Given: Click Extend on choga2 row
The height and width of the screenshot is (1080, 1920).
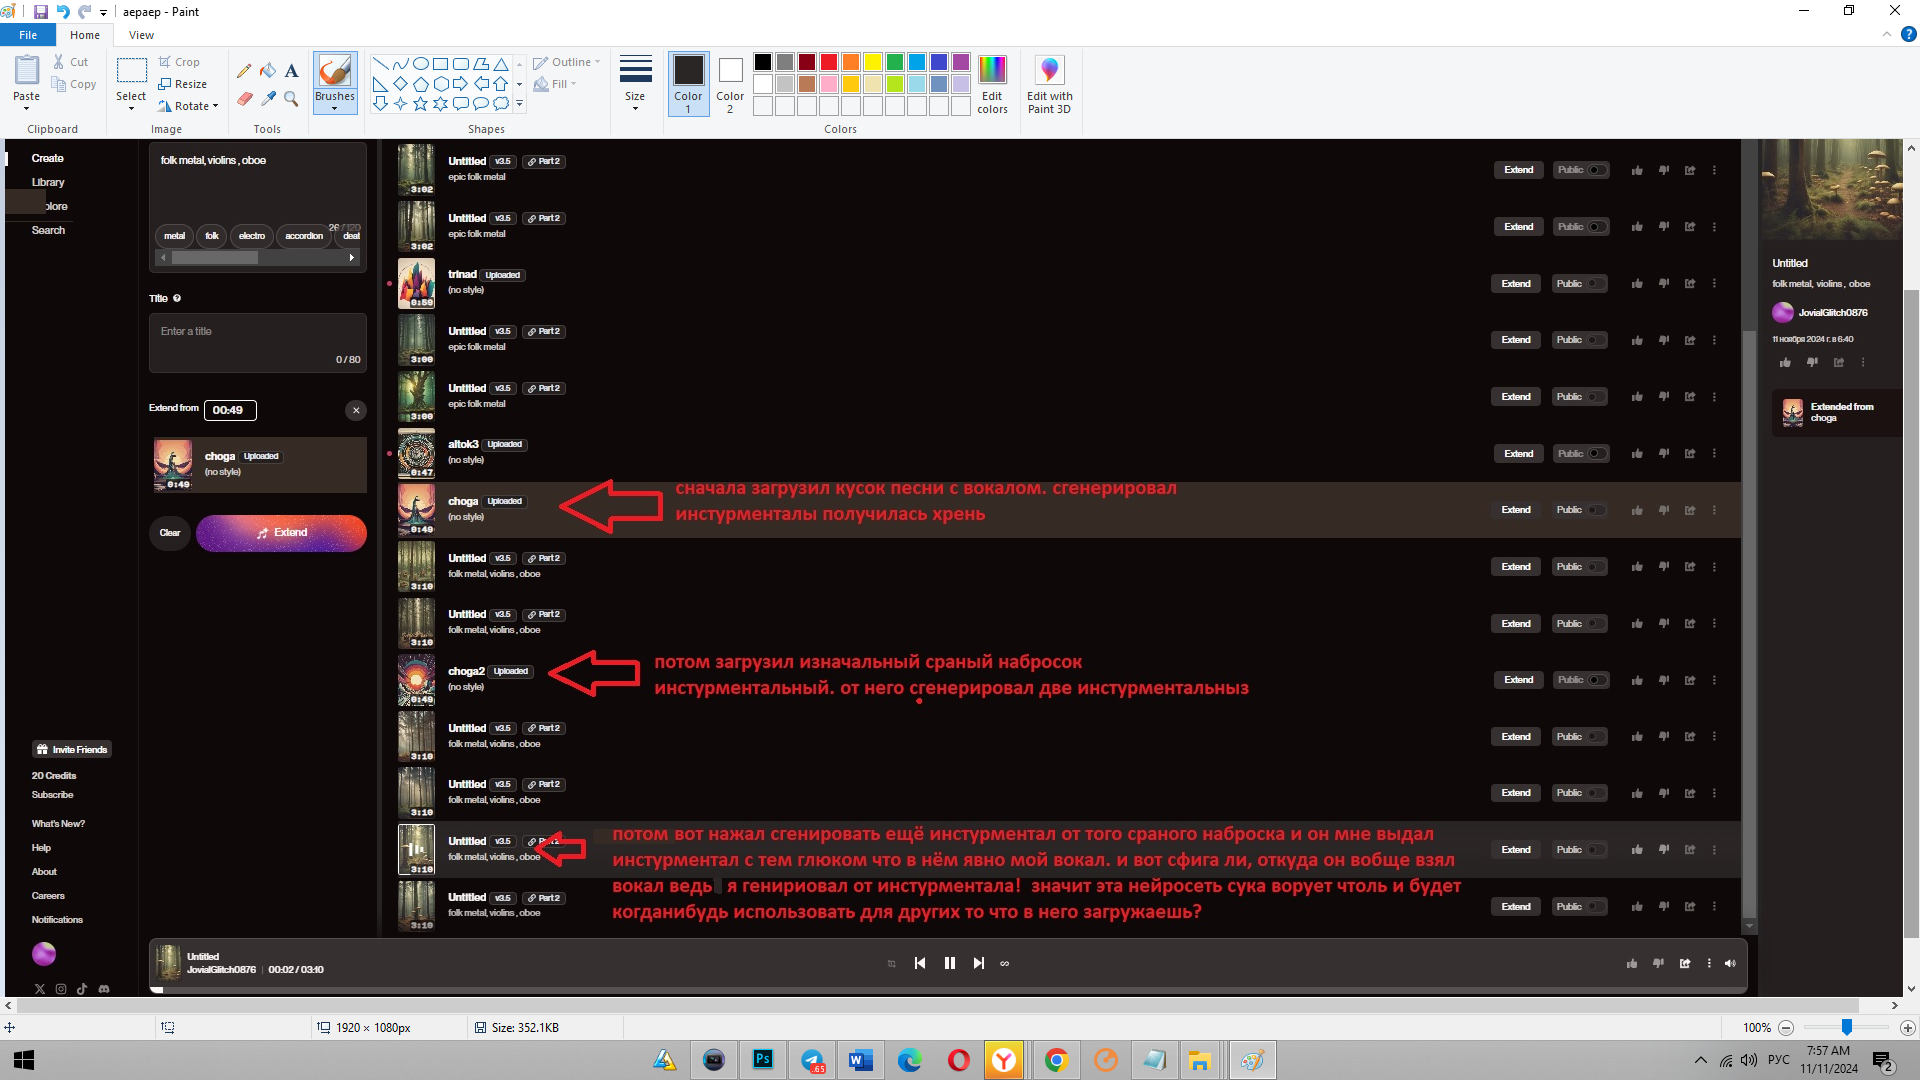Looking at the screenshot, I should coord(1519,680).
